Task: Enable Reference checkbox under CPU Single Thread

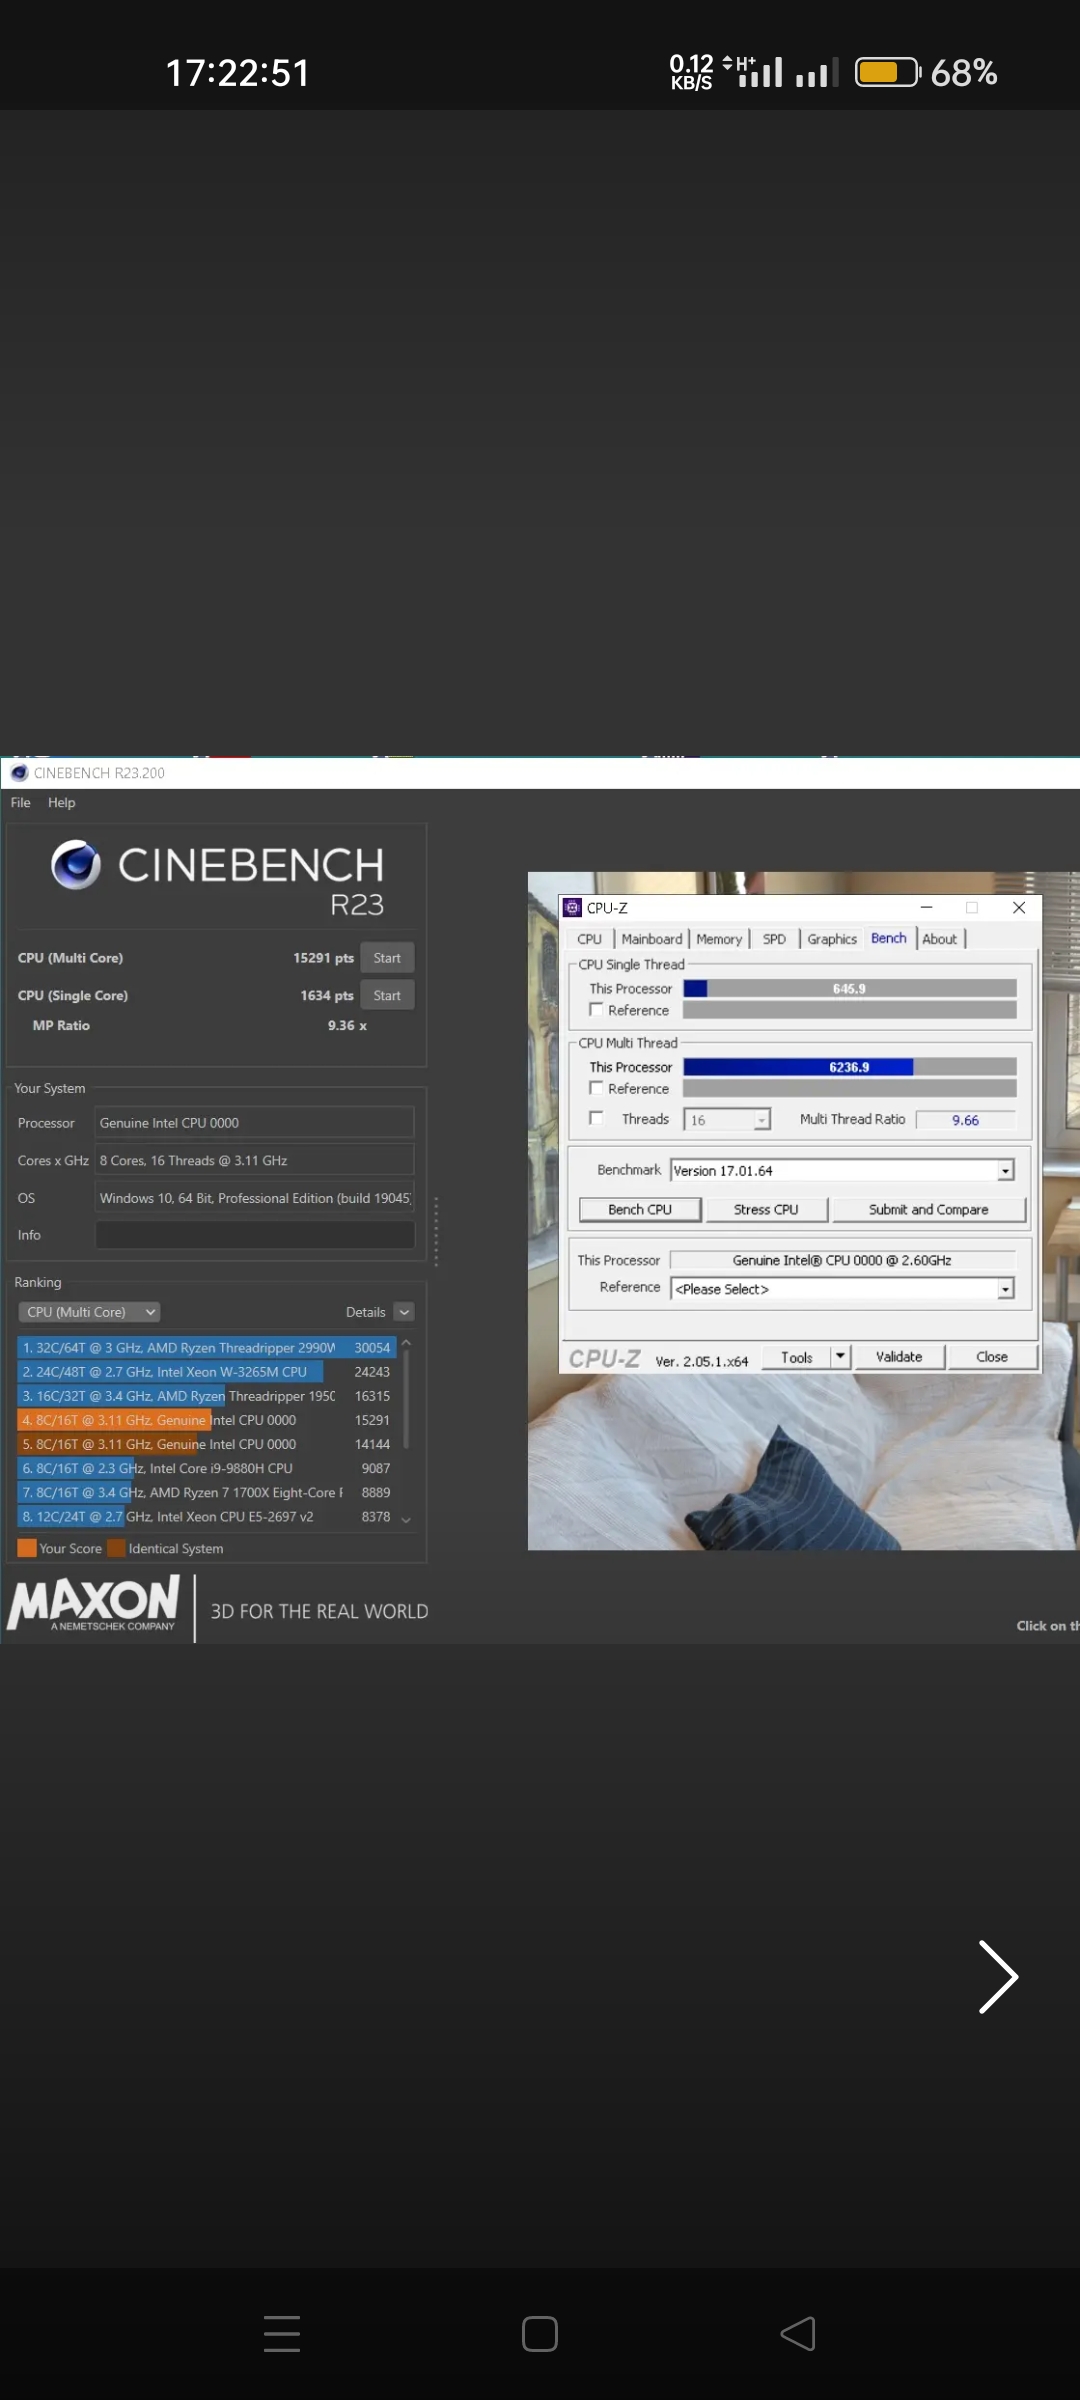Action: [596, 1010]
